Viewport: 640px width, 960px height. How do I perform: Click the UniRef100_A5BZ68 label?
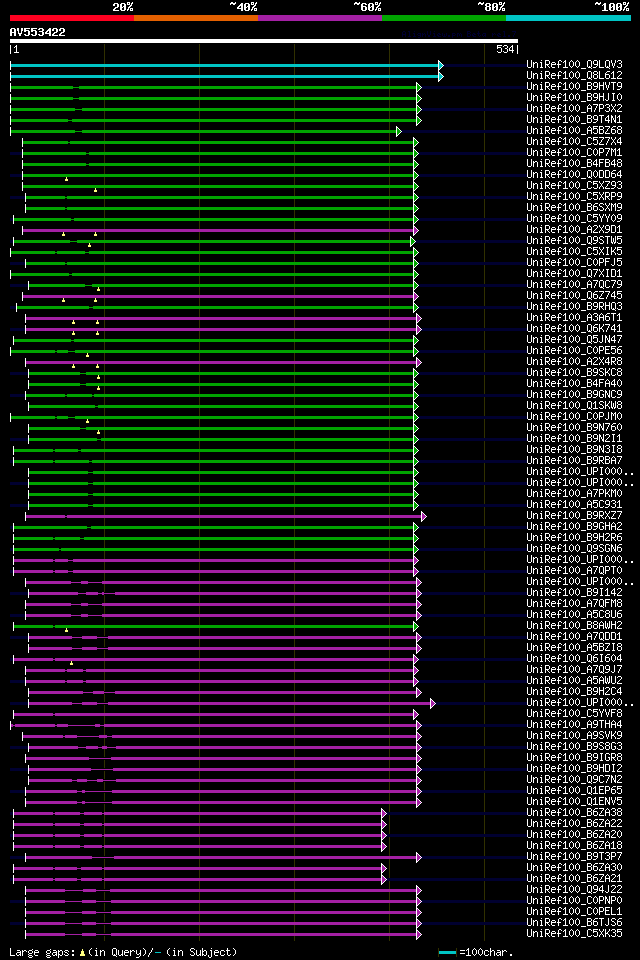point(574,130)
